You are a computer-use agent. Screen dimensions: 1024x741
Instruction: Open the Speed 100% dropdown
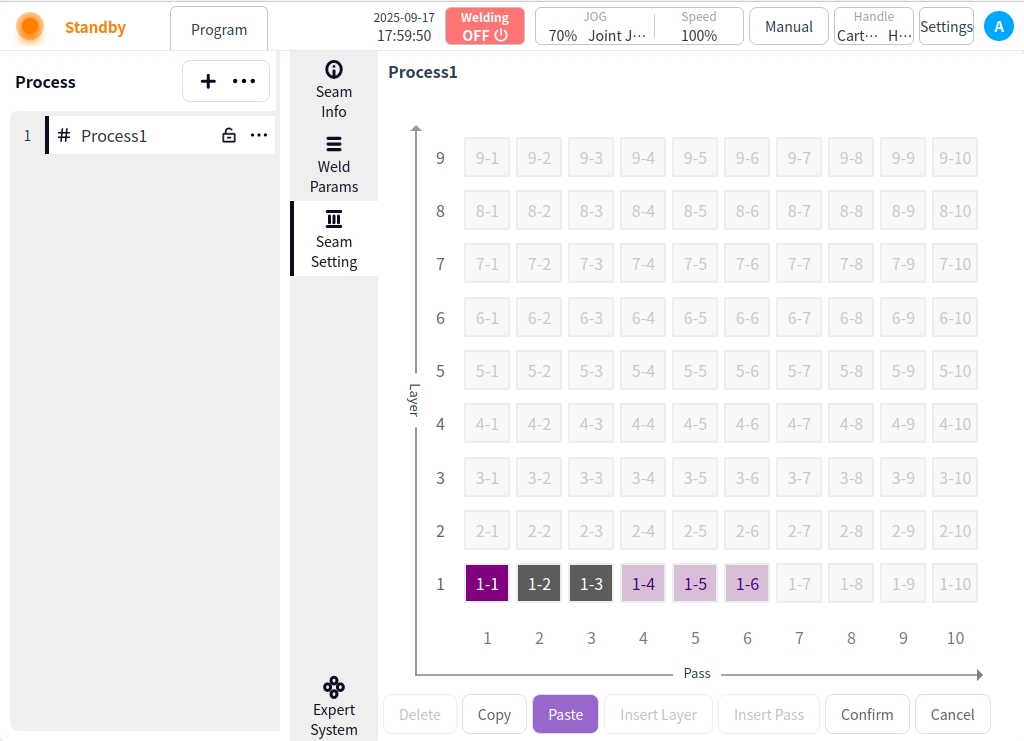click(699, 27)
